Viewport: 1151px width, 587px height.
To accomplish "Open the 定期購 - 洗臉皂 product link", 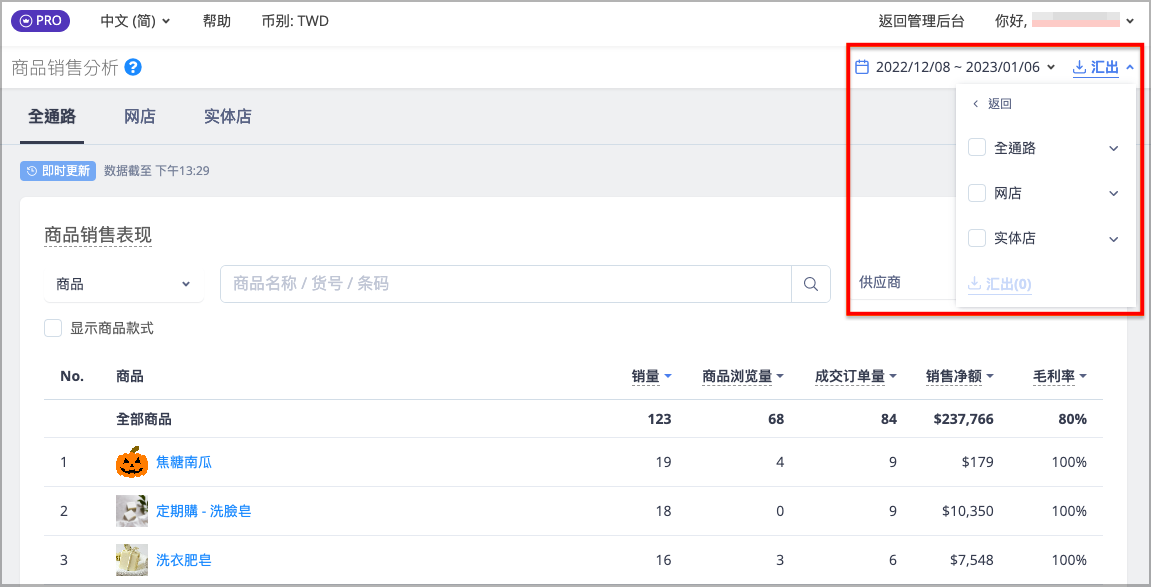I will pyautogui.click(x=203, y=511).
